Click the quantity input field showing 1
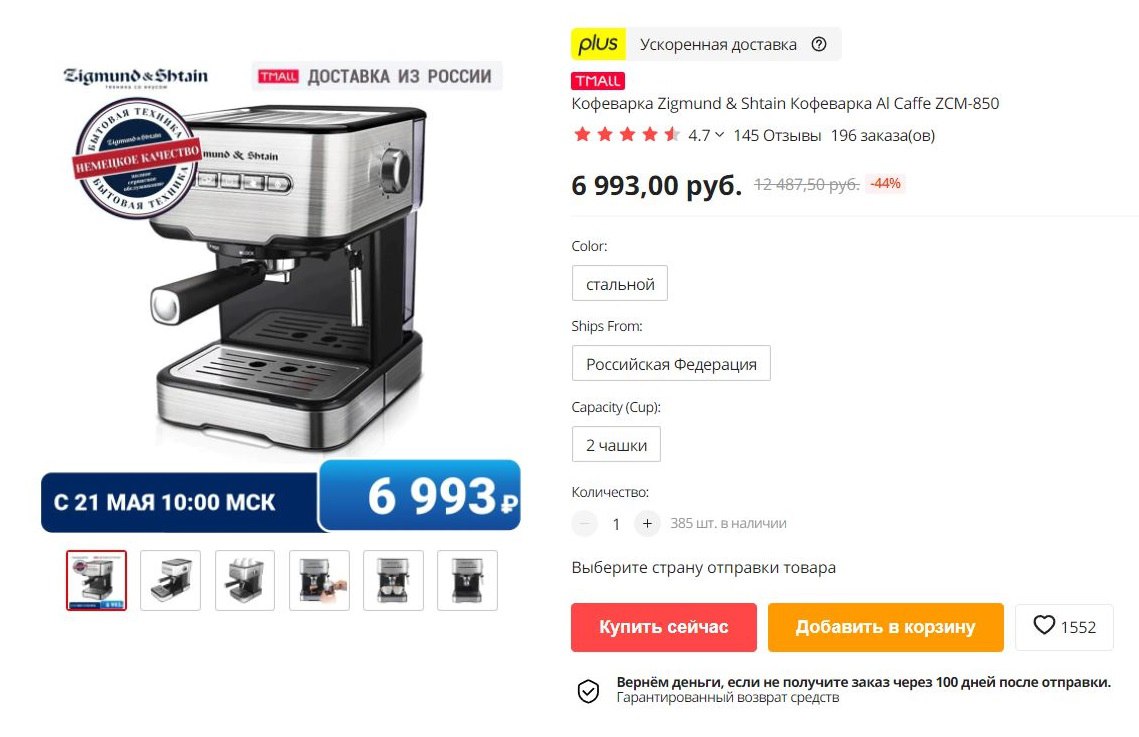Screen dimensions: 1139x737 616,524
